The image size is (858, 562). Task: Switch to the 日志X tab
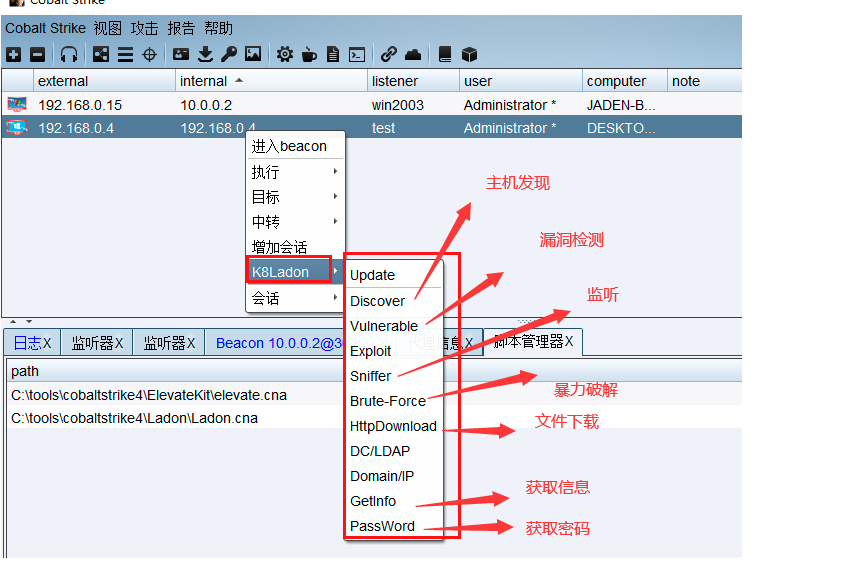(32, 343)
